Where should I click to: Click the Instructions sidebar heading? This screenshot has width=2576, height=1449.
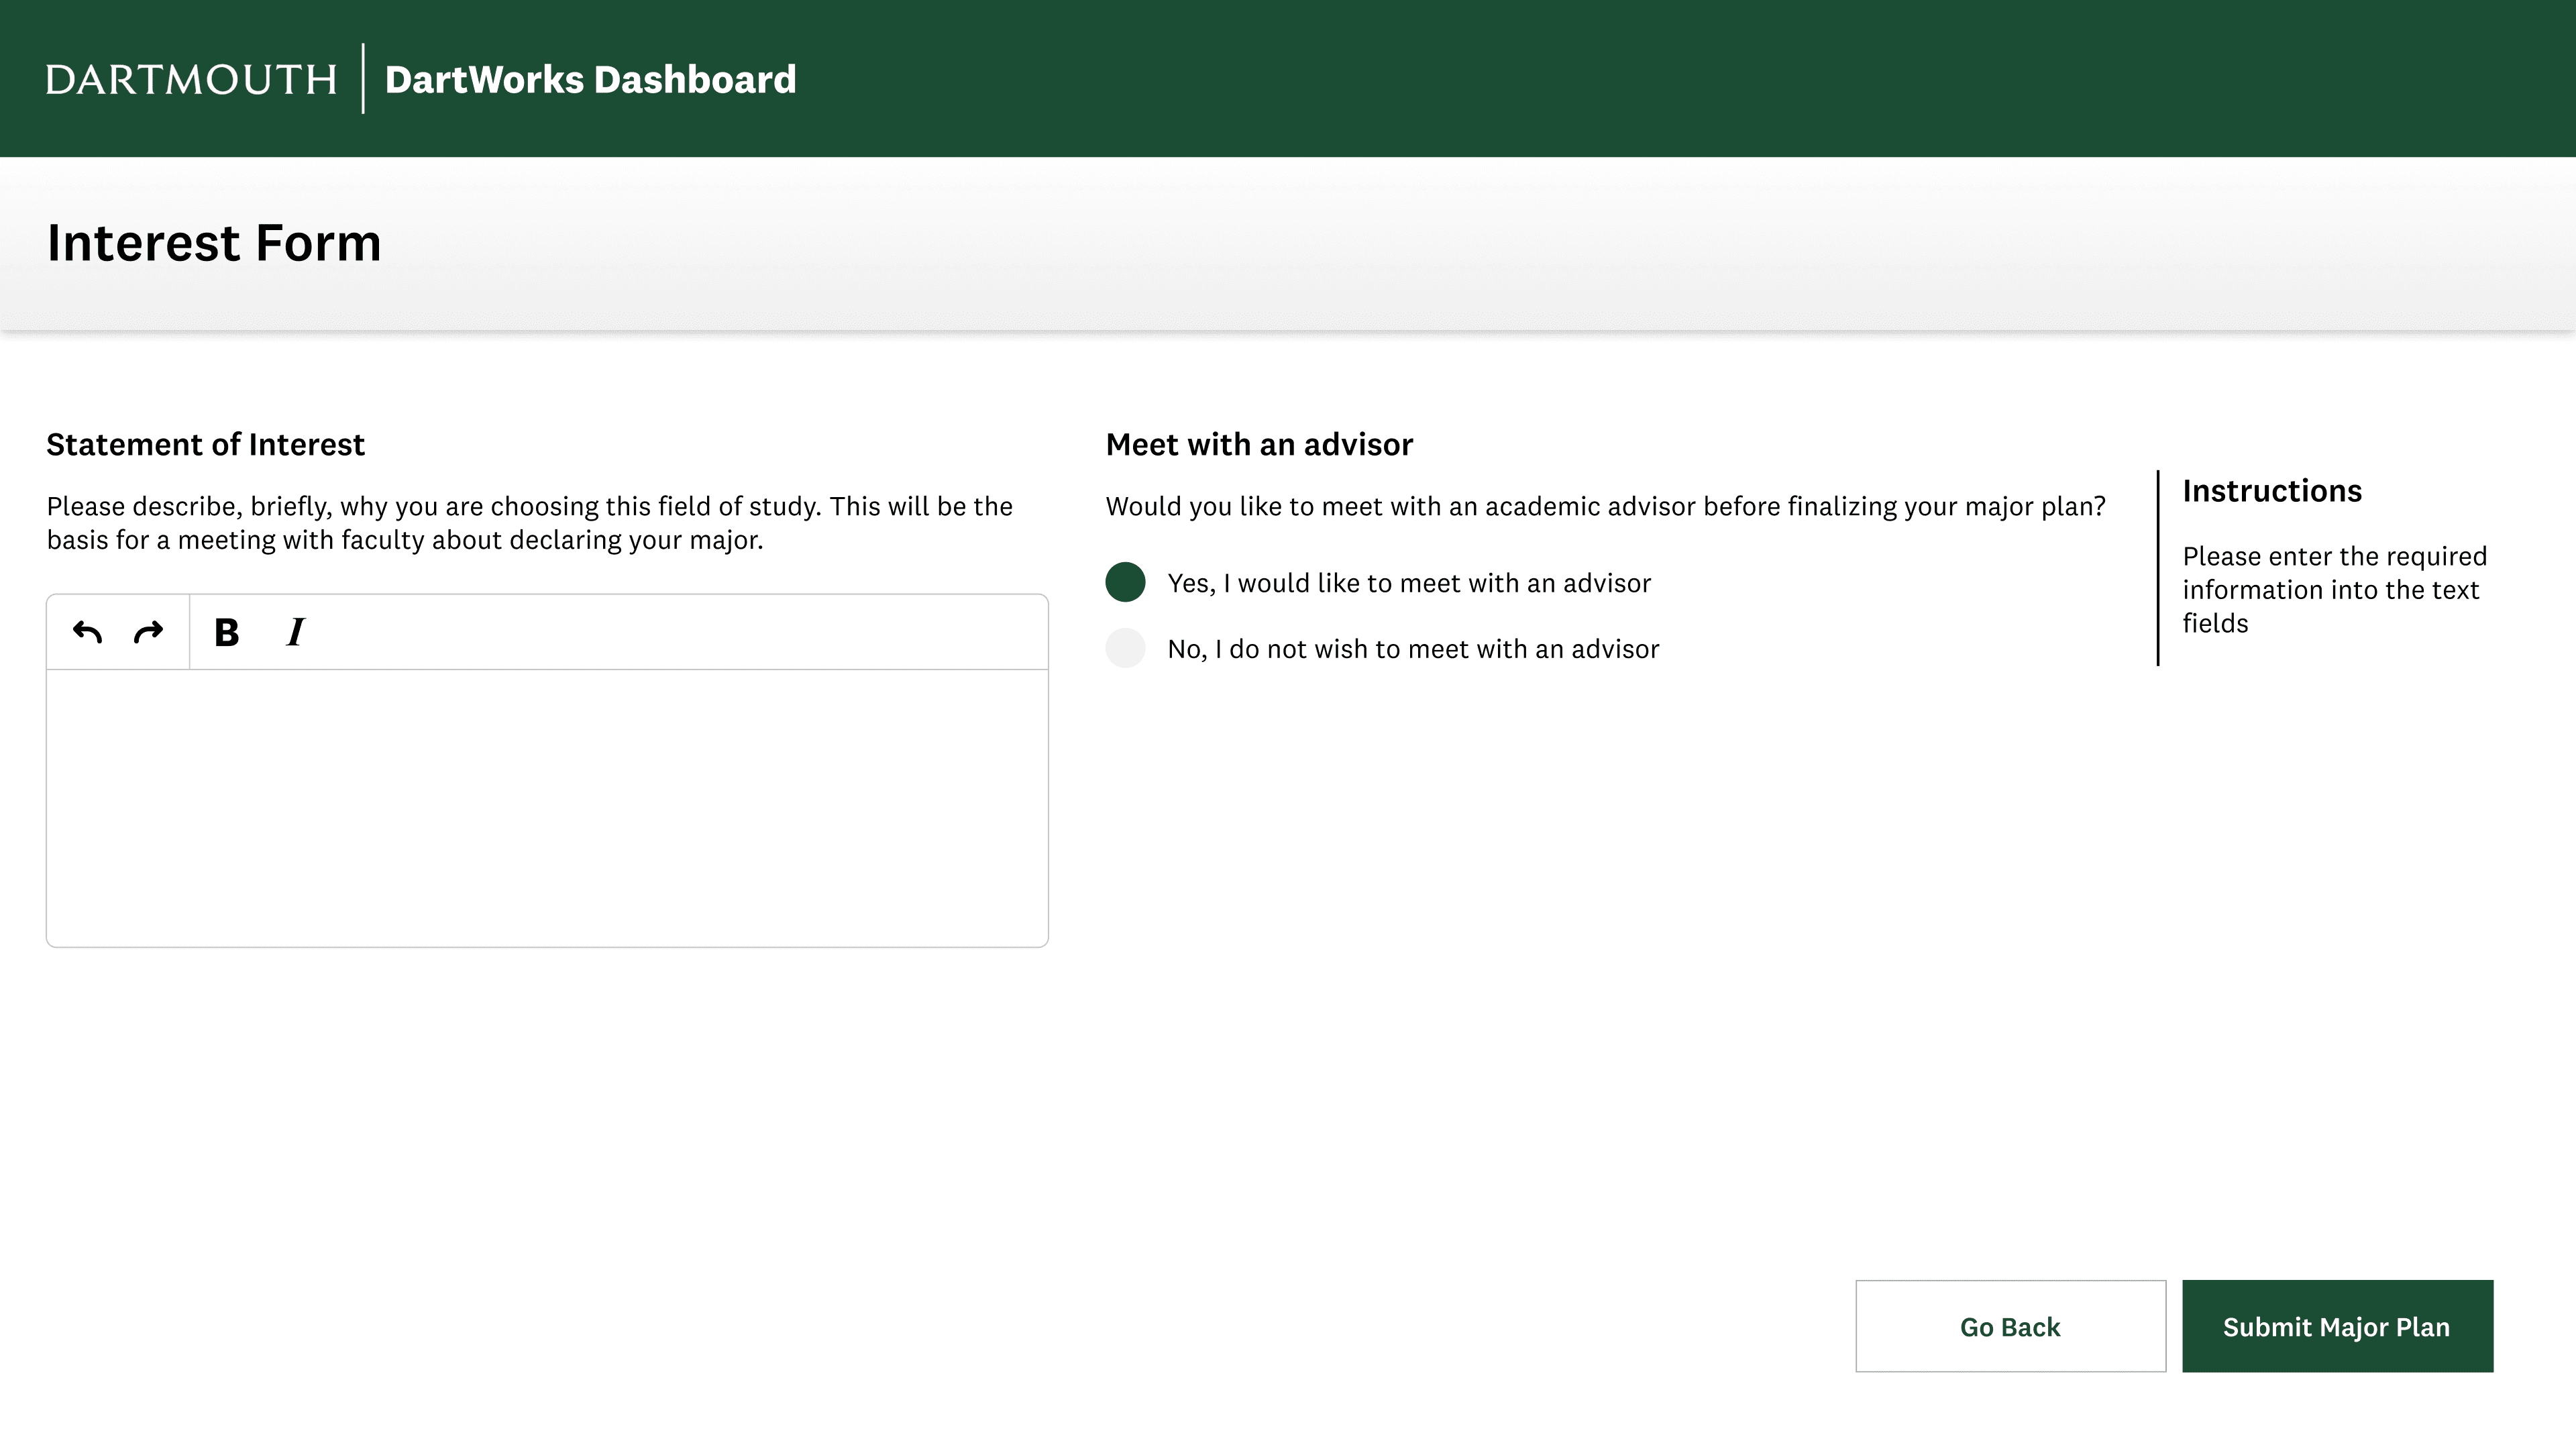[x=2271, y=491]
